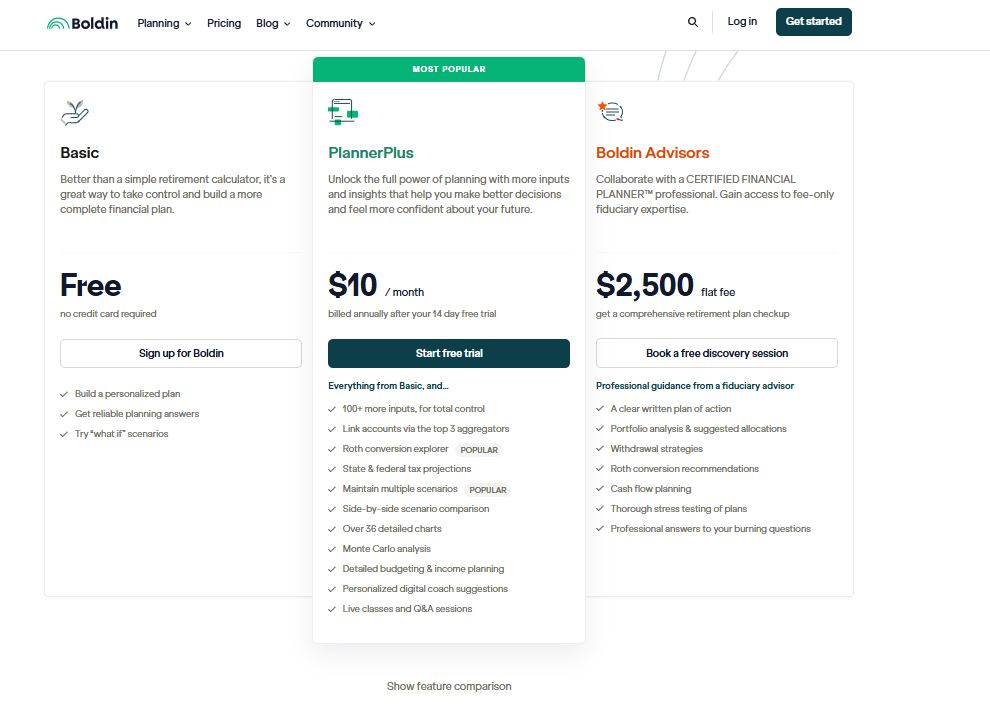Show feature comparison
This screenshot has height=705, width=990.
449,686
